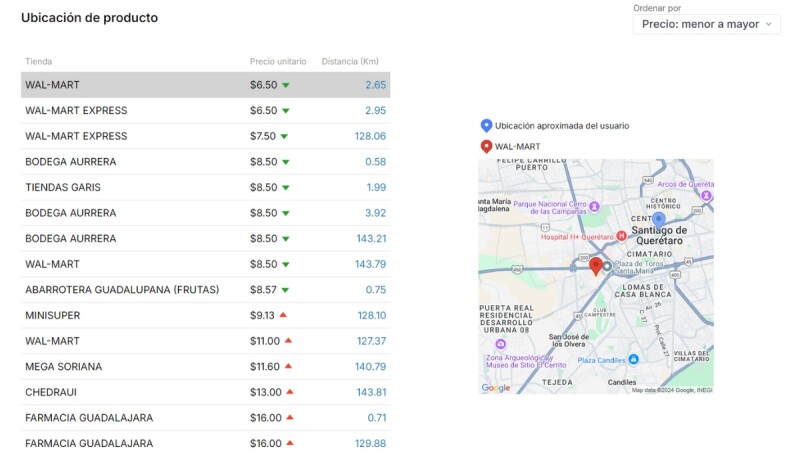Select the MINISUPER row

click(206, 315)
